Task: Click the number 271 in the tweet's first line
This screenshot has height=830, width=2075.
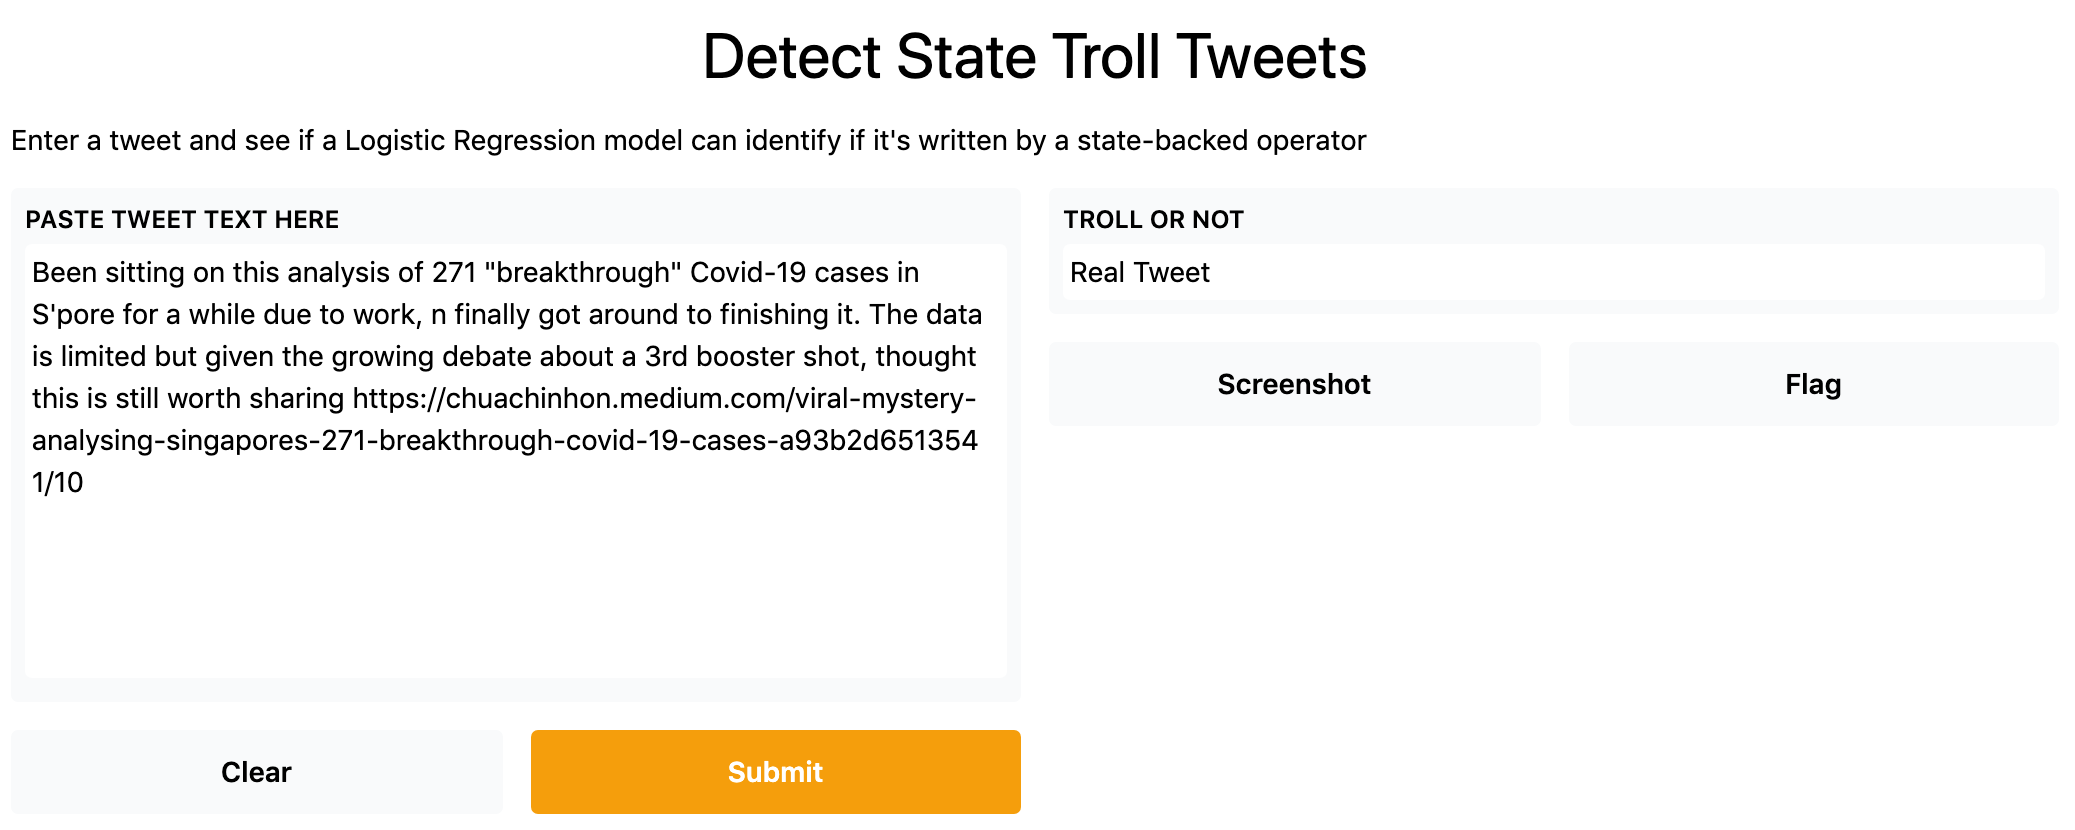Action: (x=454, y=273)
